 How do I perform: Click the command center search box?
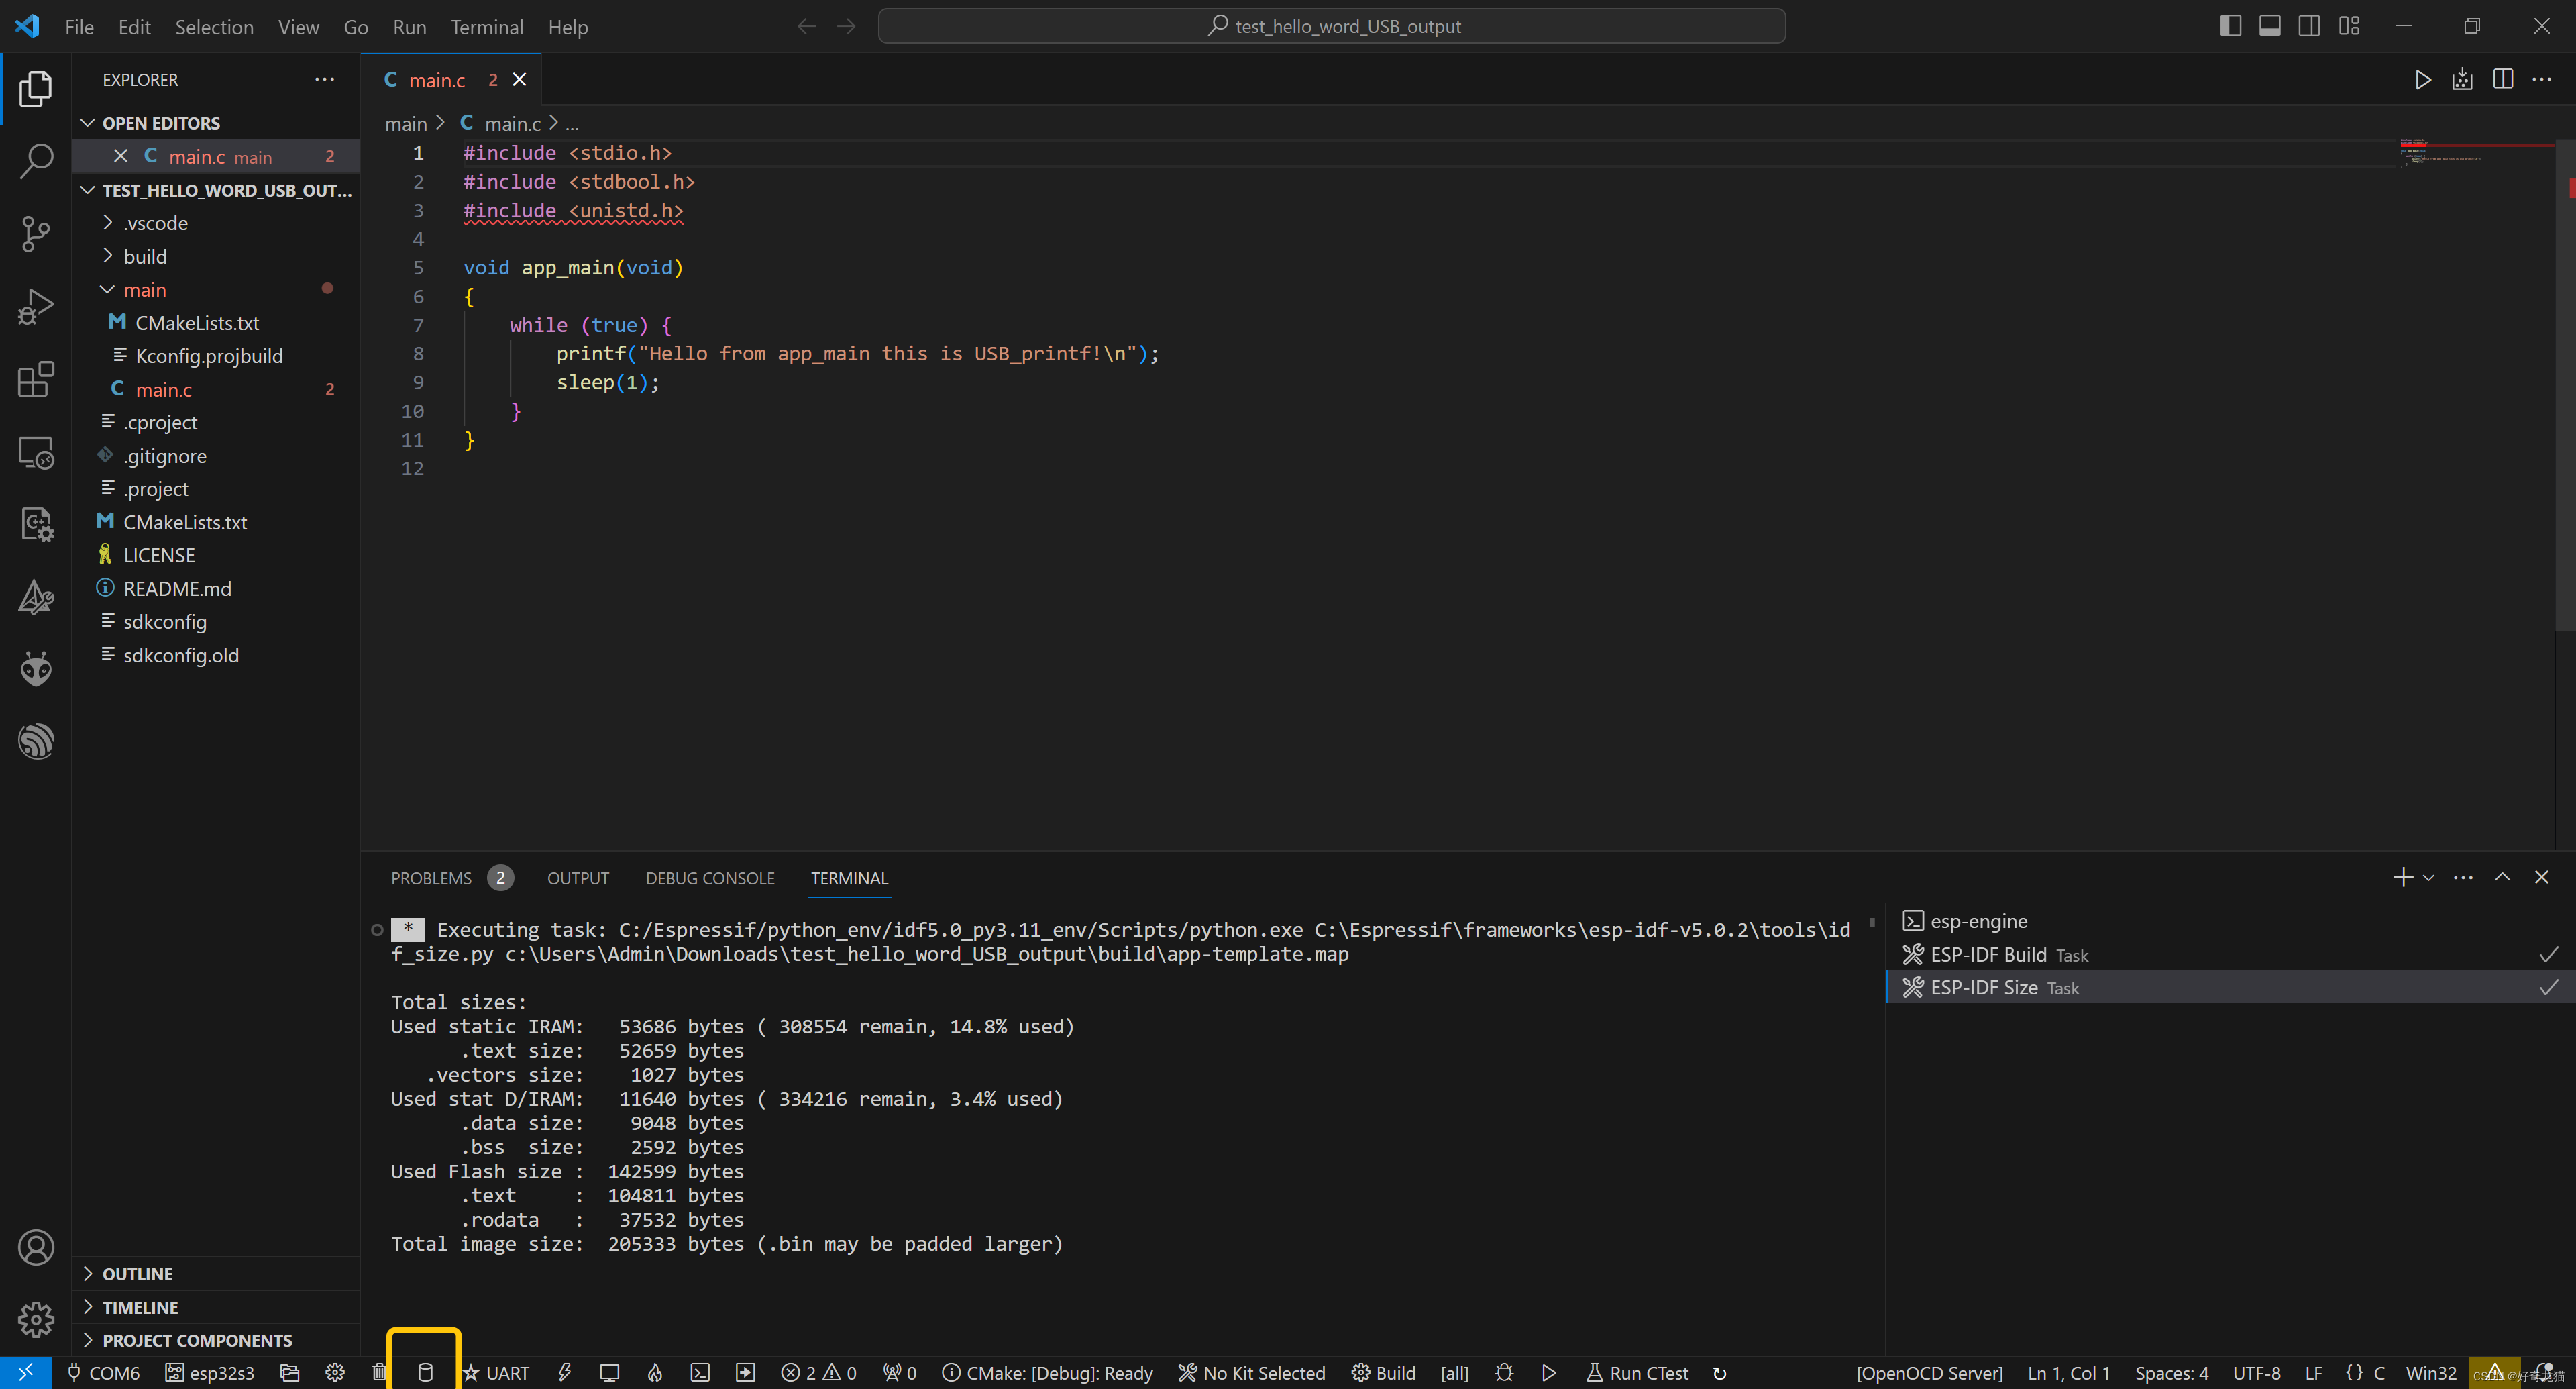pos(1331,26)
